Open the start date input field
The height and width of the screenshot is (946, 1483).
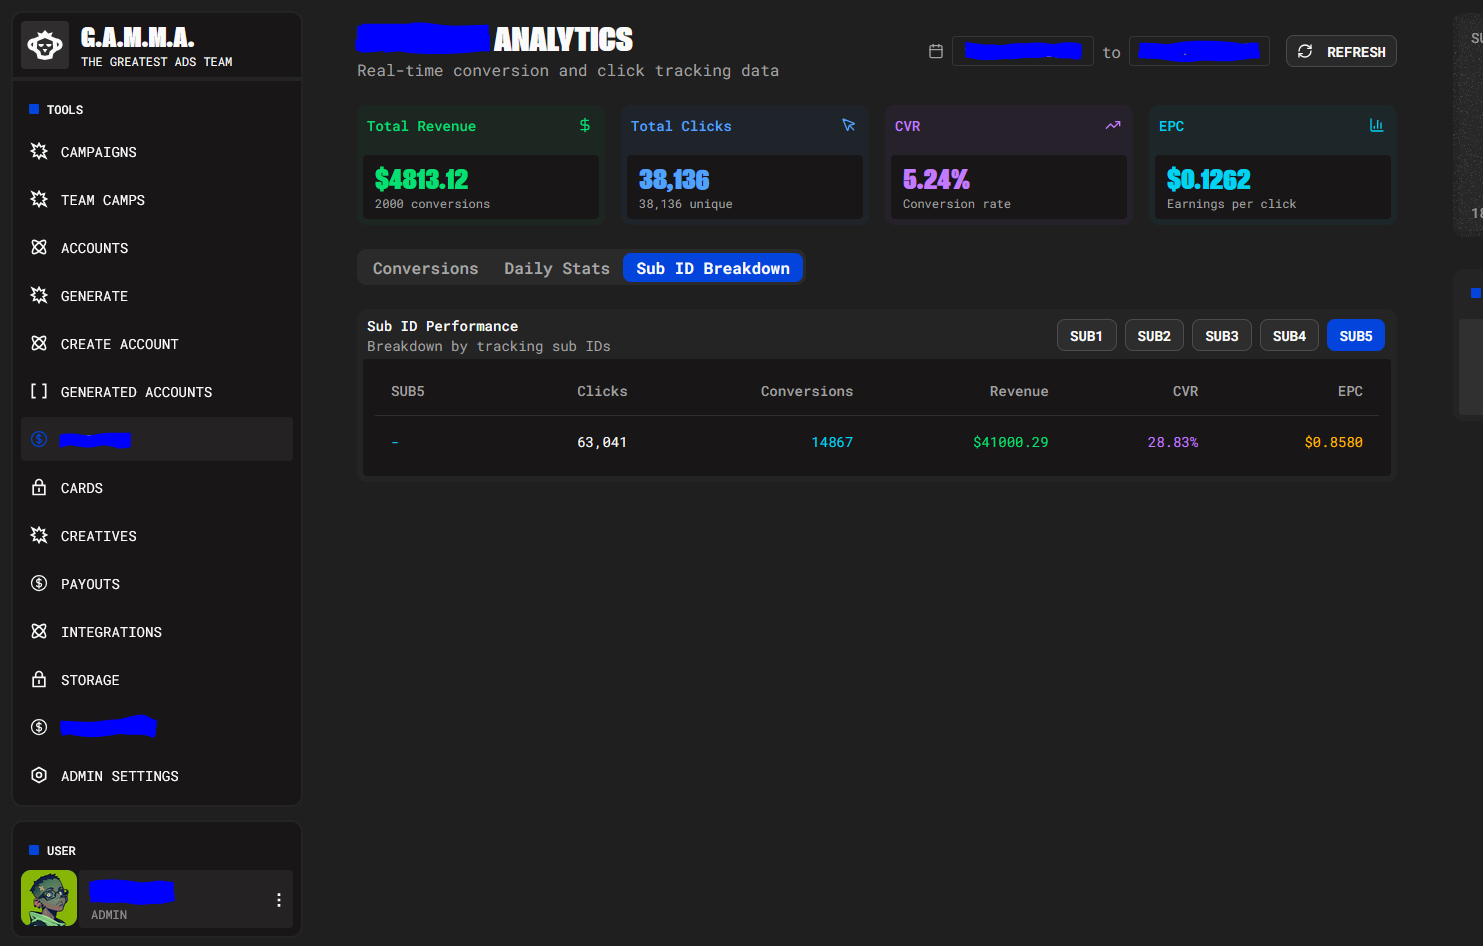pyautogui.click(x=1022, y=51)
